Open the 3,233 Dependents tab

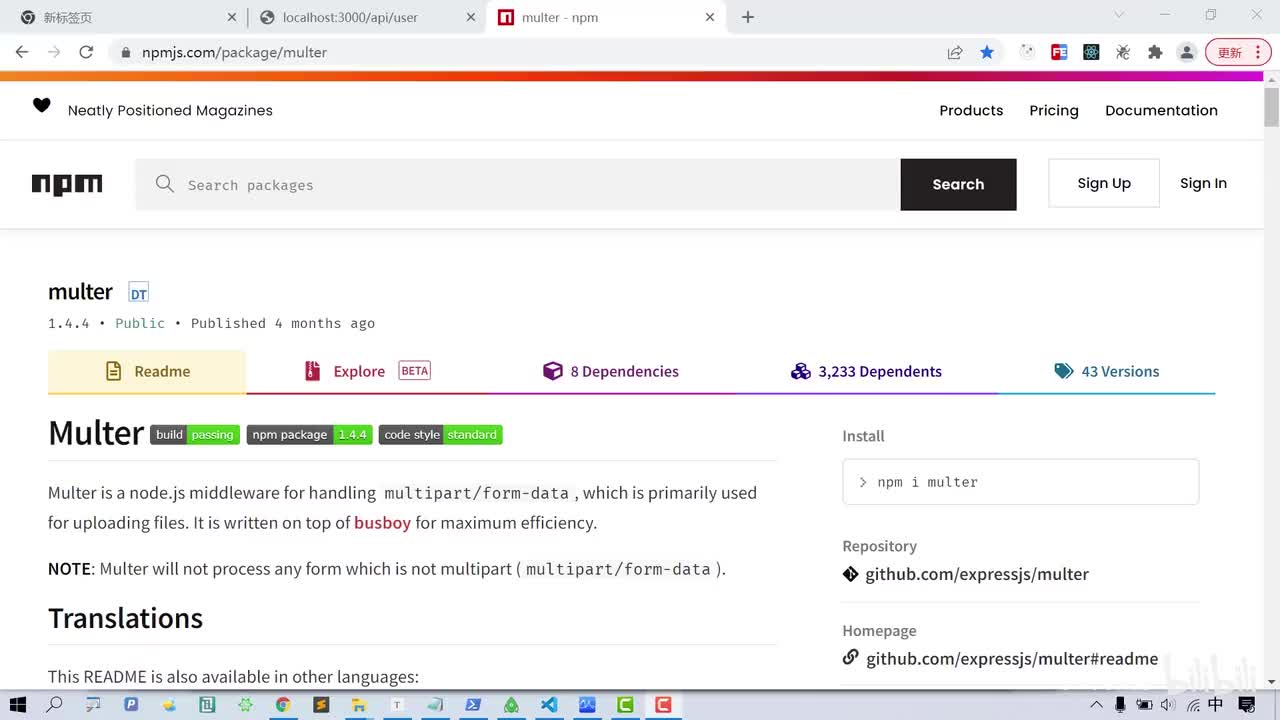(866, 371)
